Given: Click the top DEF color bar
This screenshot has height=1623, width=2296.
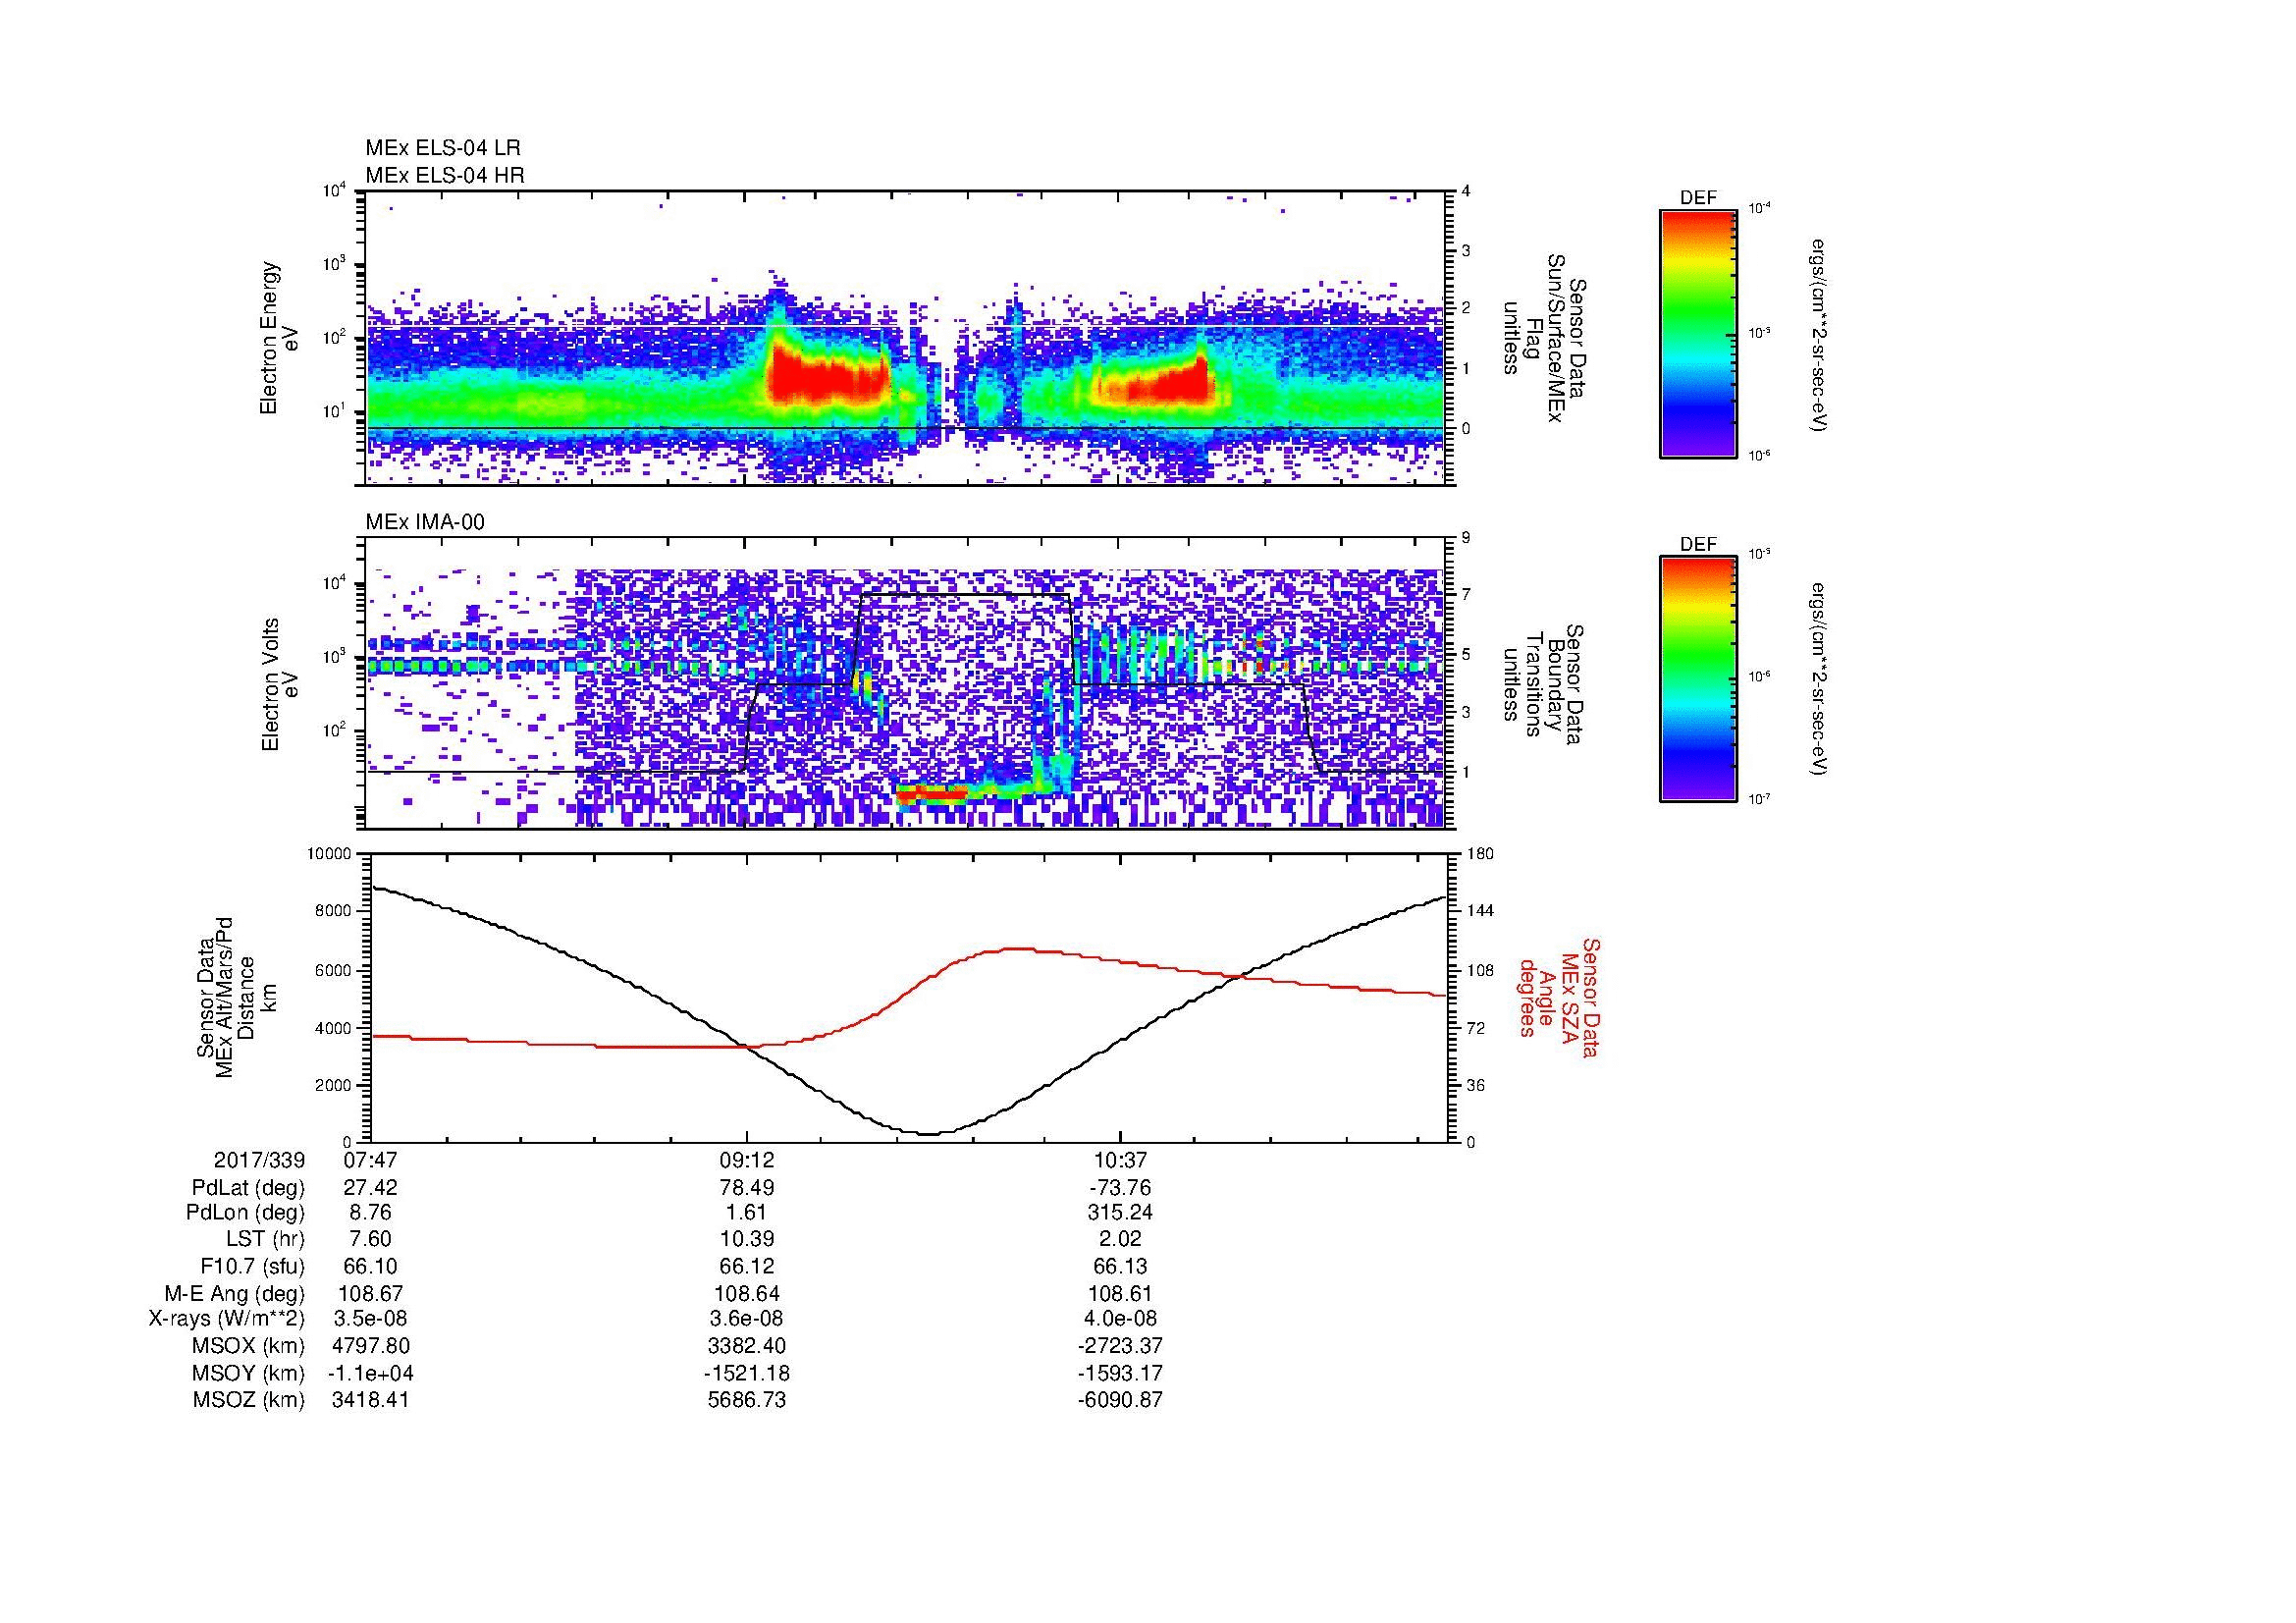Looking at the screenshot, I should 1697,333.
